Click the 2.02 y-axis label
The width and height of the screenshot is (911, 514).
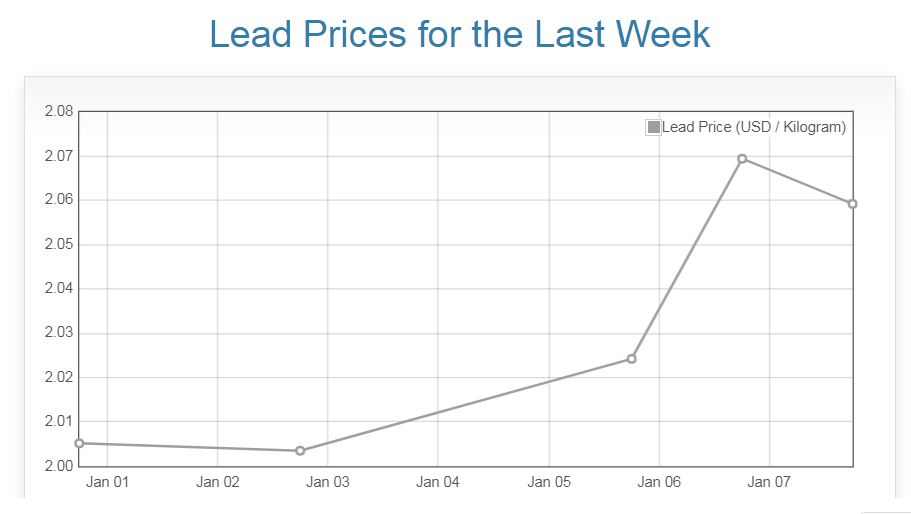(x=59, y=377)
